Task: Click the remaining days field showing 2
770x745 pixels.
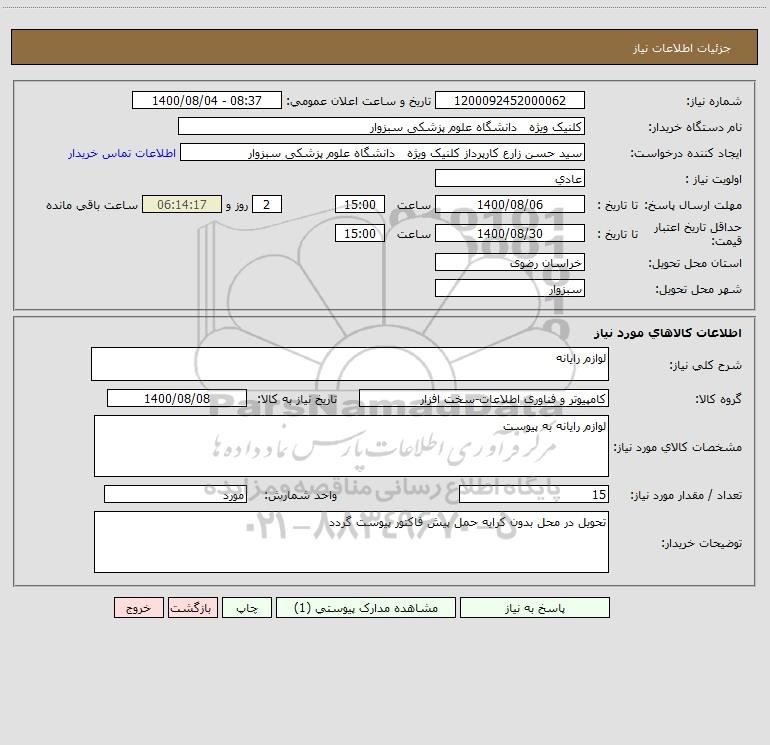Action: pyautogui.click(x=267, y=204)
